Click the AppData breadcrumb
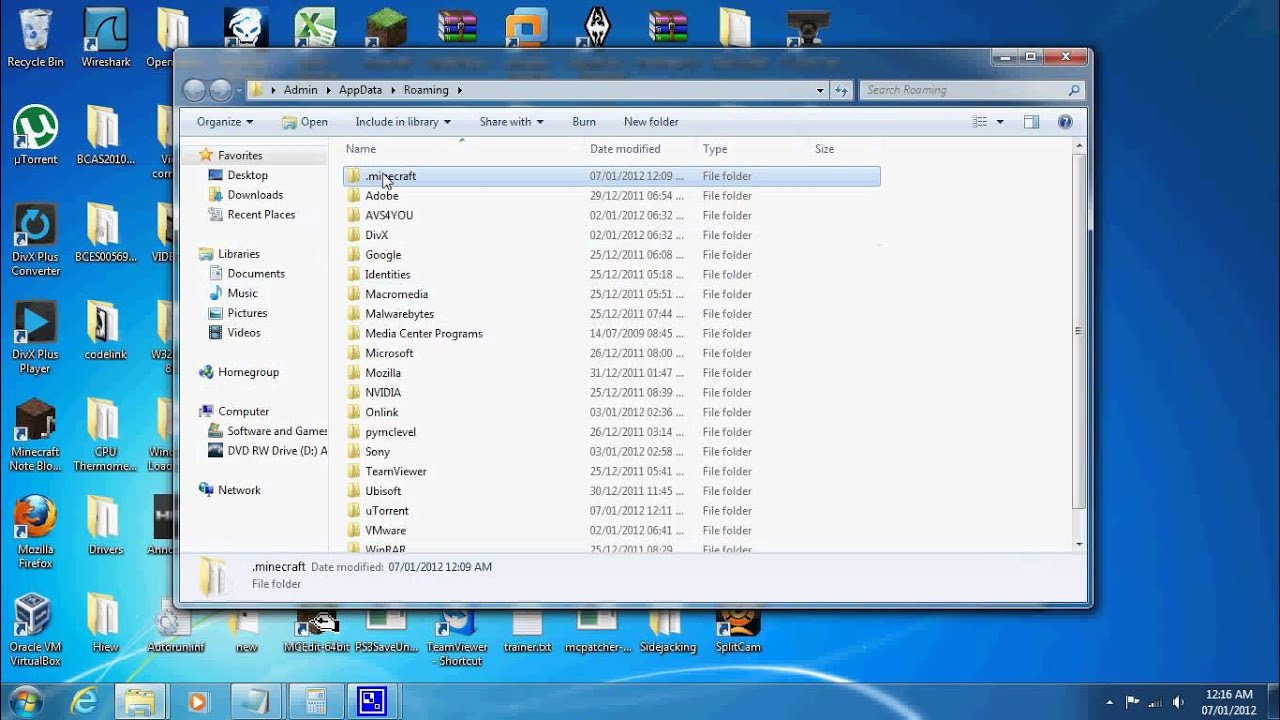The width and height of the screenshot is (1280, 720). pos(360,90)
